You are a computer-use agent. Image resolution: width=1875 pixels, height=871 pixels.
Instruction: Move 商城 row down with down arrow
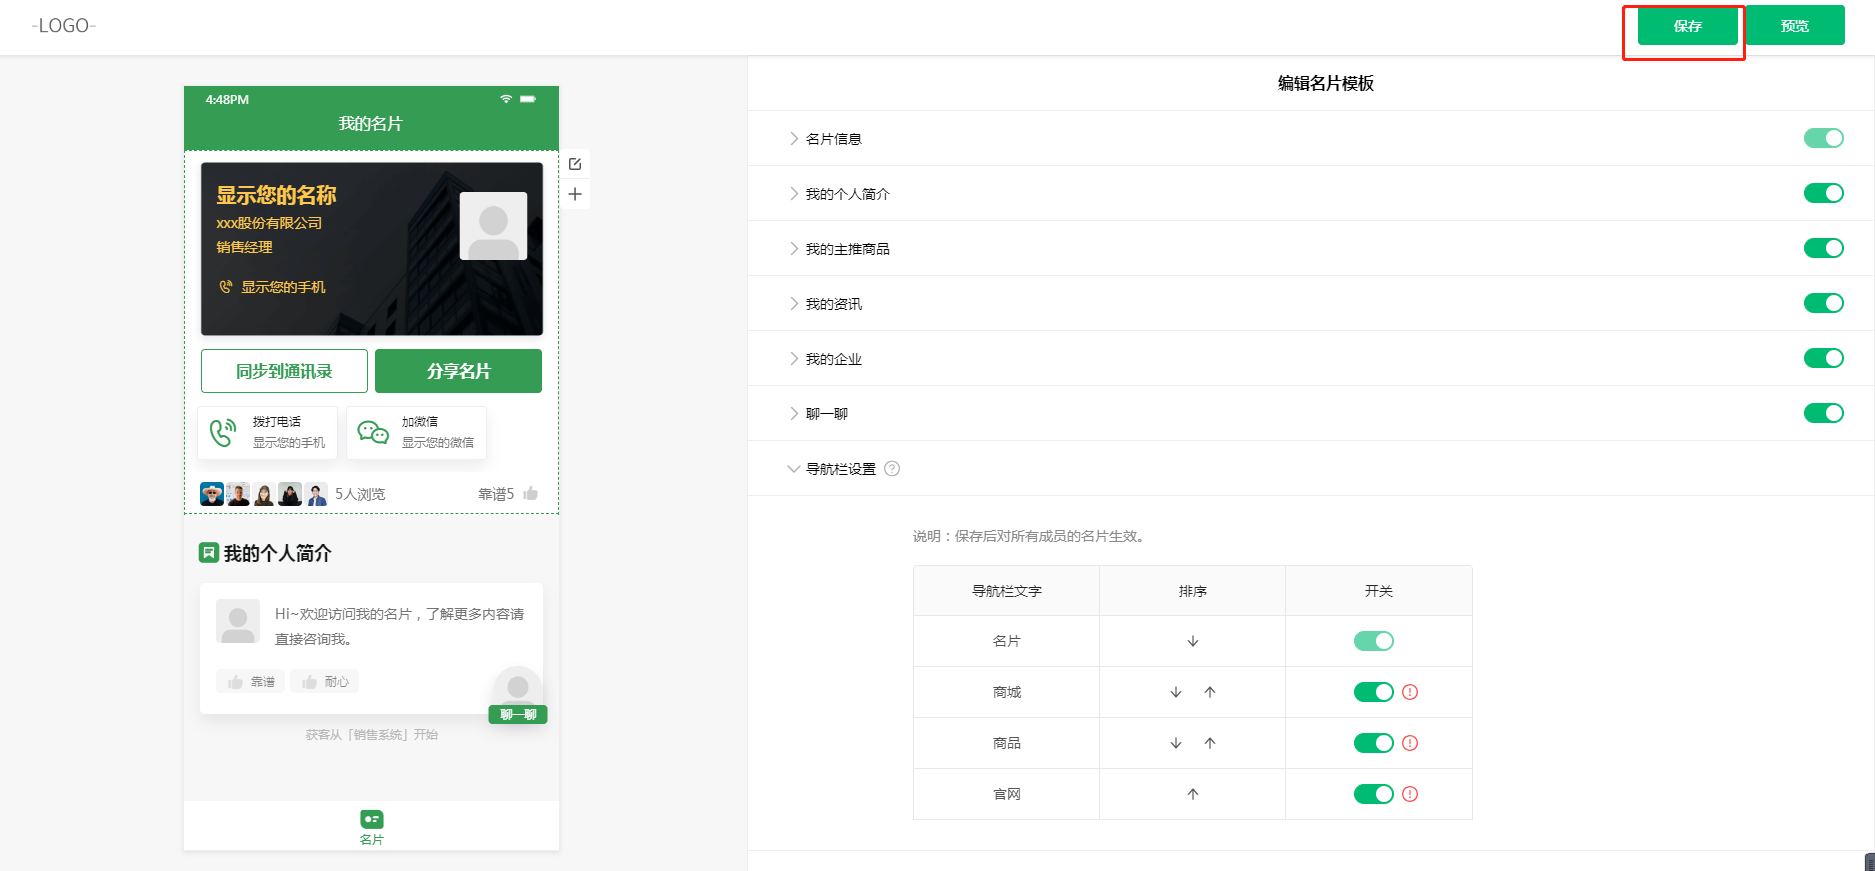point(1176,692)
